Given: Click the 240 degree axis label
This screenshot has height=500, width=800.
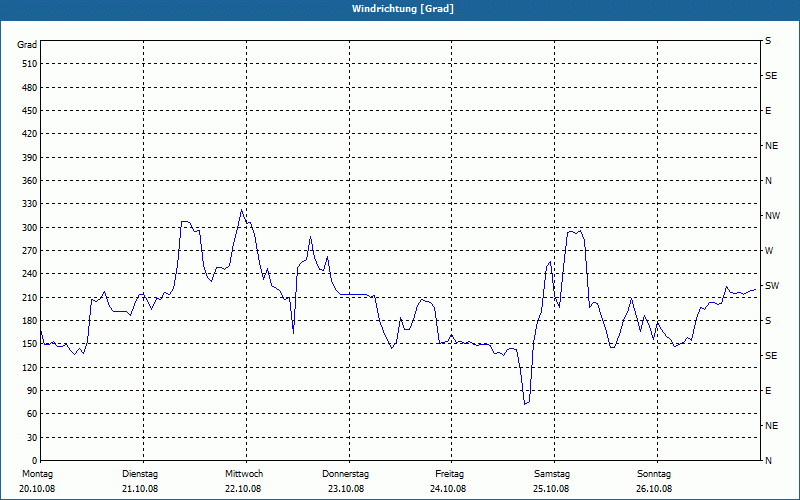Looking at the screenshot, I should tap(30, 274).
